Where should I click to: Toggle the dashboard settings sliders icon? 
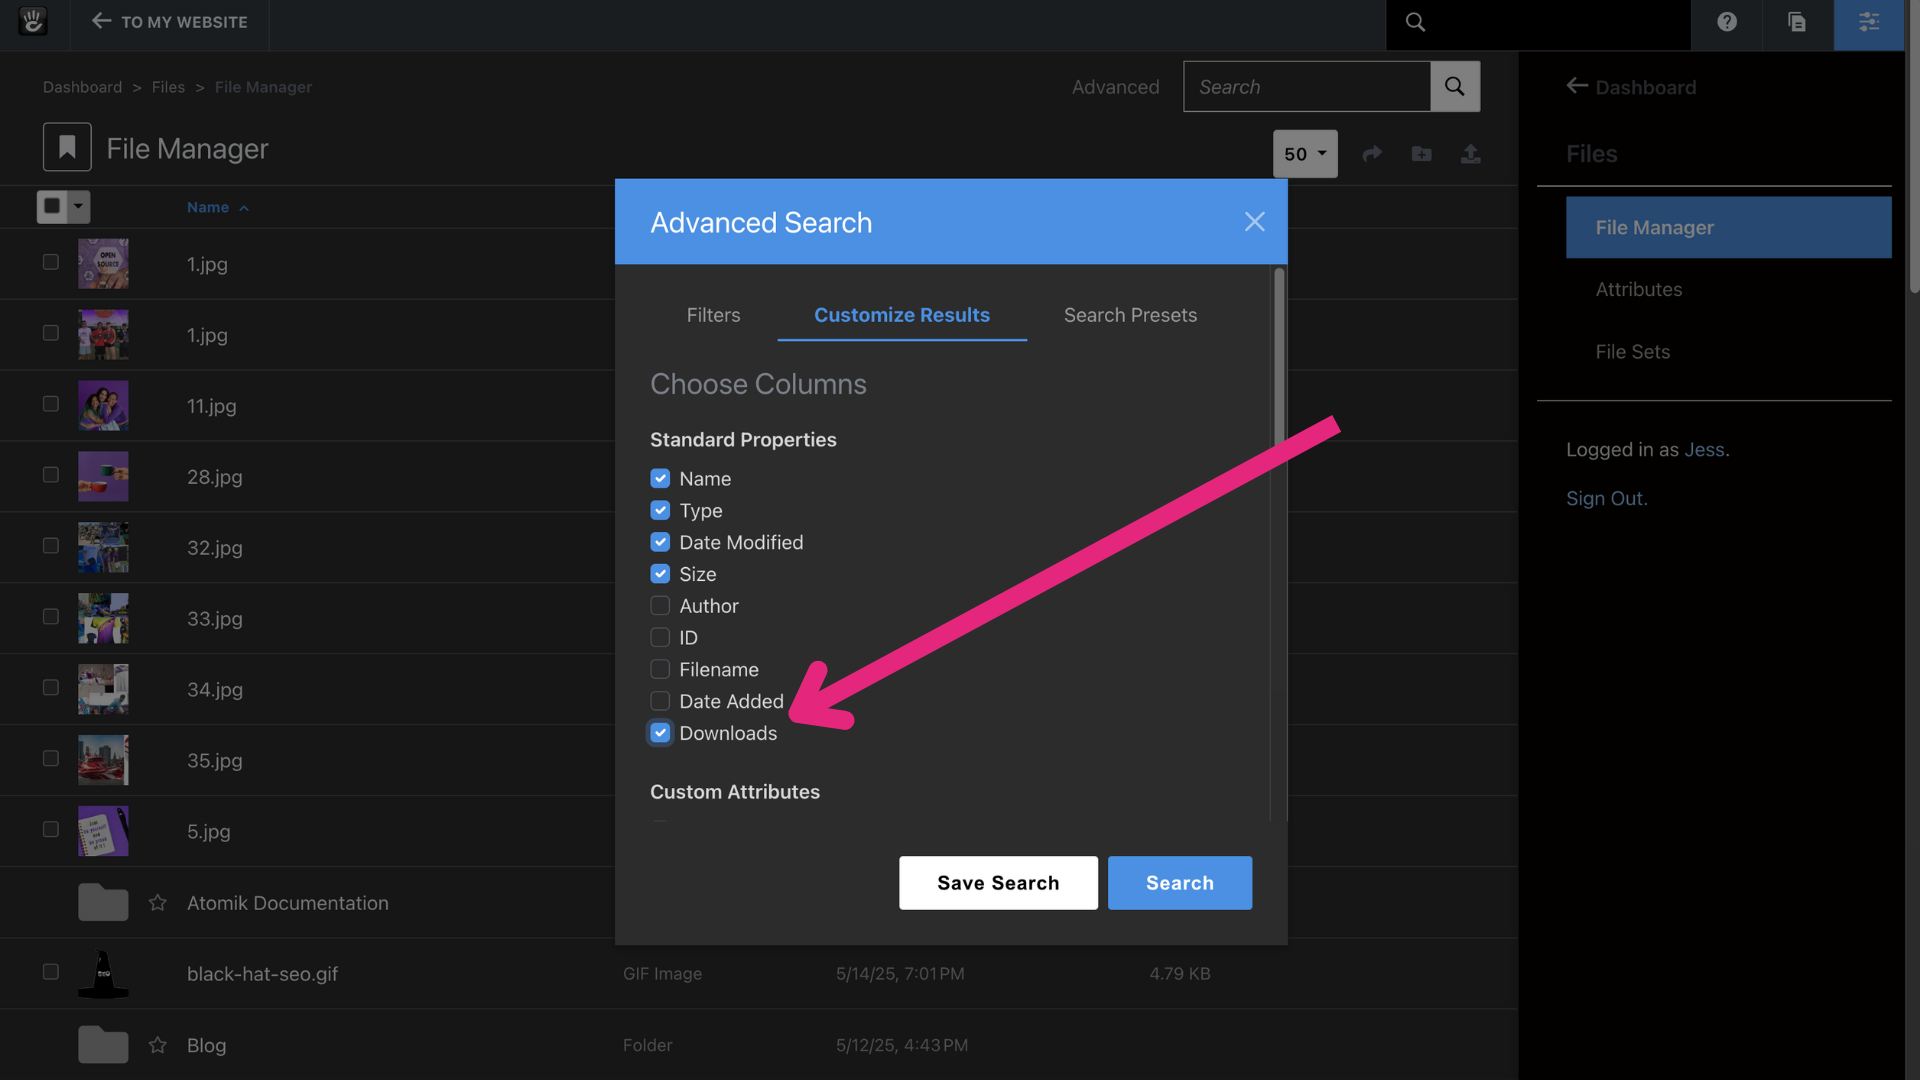tap(1868, 22)
